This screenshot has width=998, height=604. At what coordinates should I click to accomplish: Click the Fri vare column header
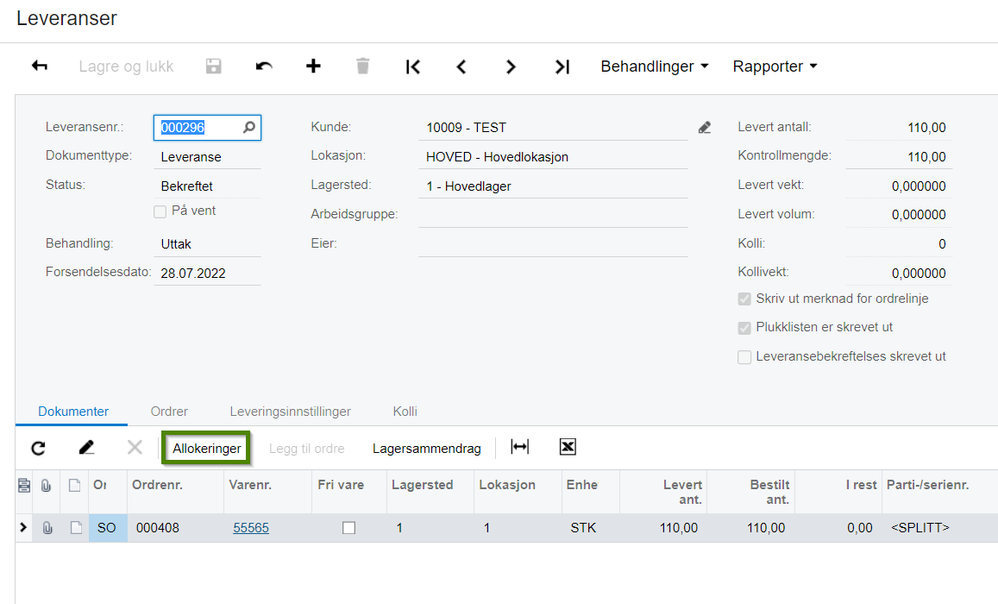pyautogui.click(x=349, y=491)
